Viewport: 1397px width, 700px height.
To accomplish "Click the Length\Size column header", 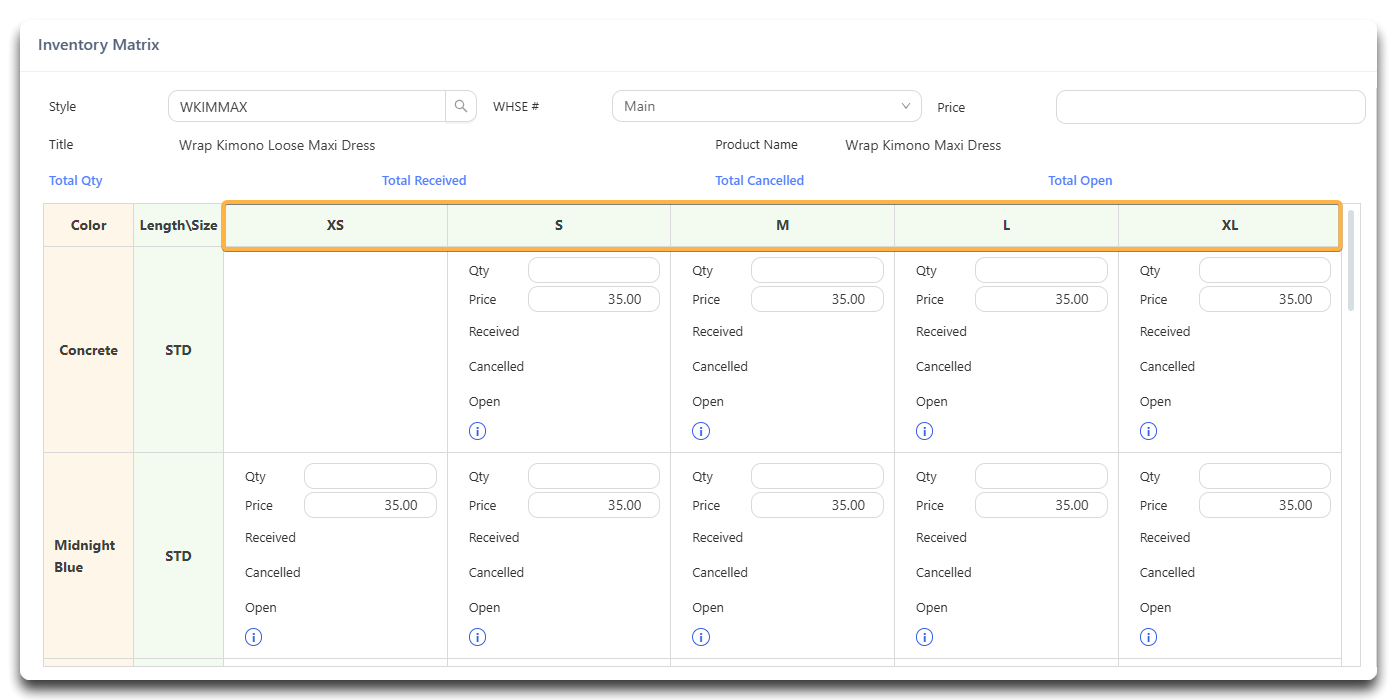I will point(178,225).
